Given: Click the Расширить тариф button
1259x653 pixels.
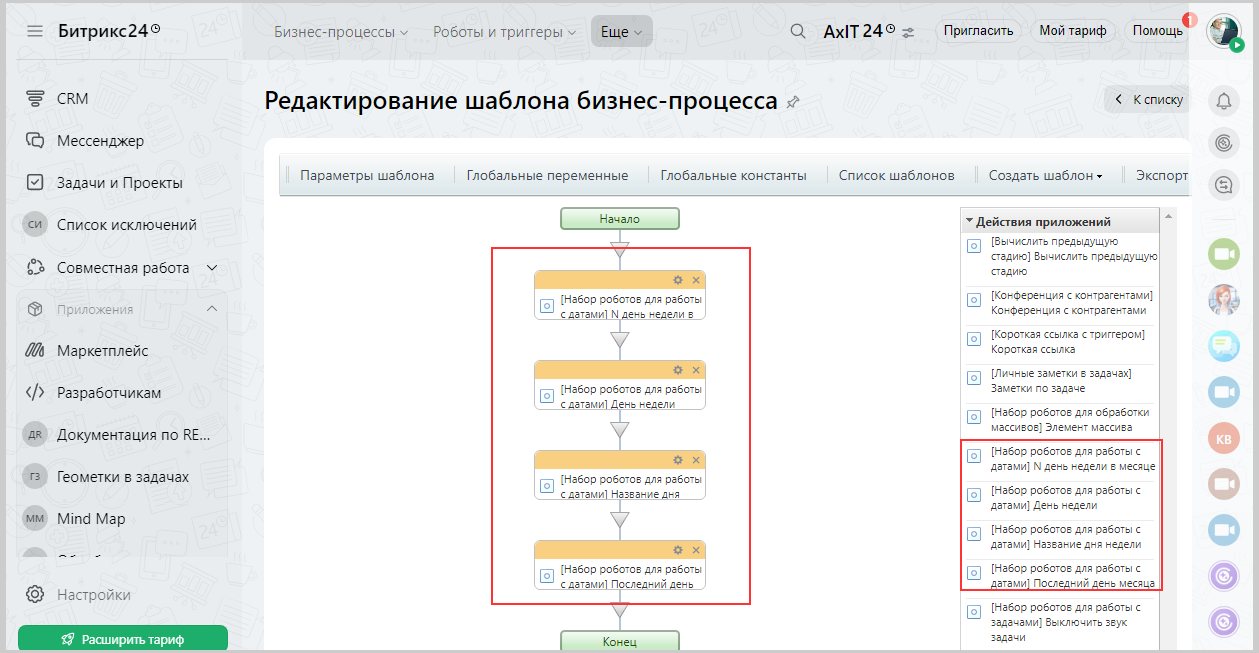Looking at the screenshot, I should pyautogui.click(x=123, y=639).
